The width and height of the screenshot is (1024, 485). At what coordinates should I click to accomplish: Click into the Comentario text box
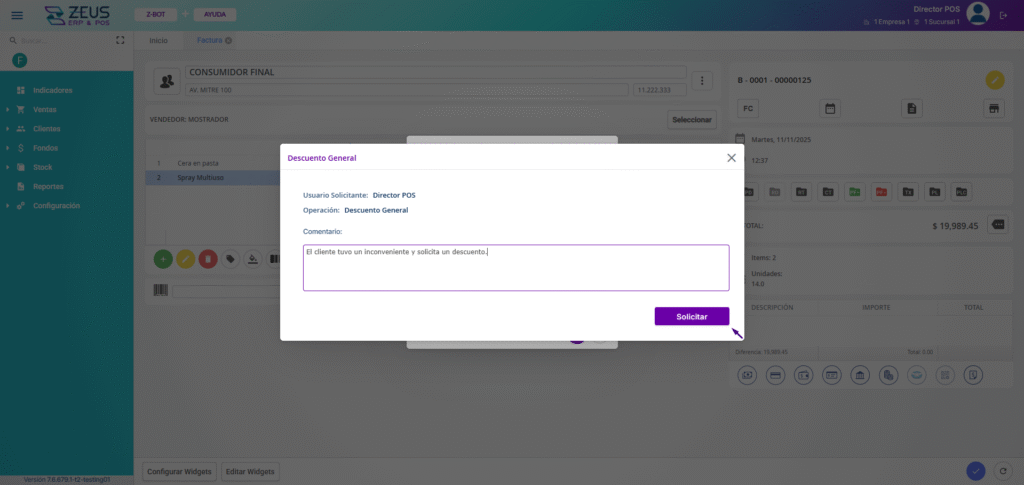click(515, 268)
